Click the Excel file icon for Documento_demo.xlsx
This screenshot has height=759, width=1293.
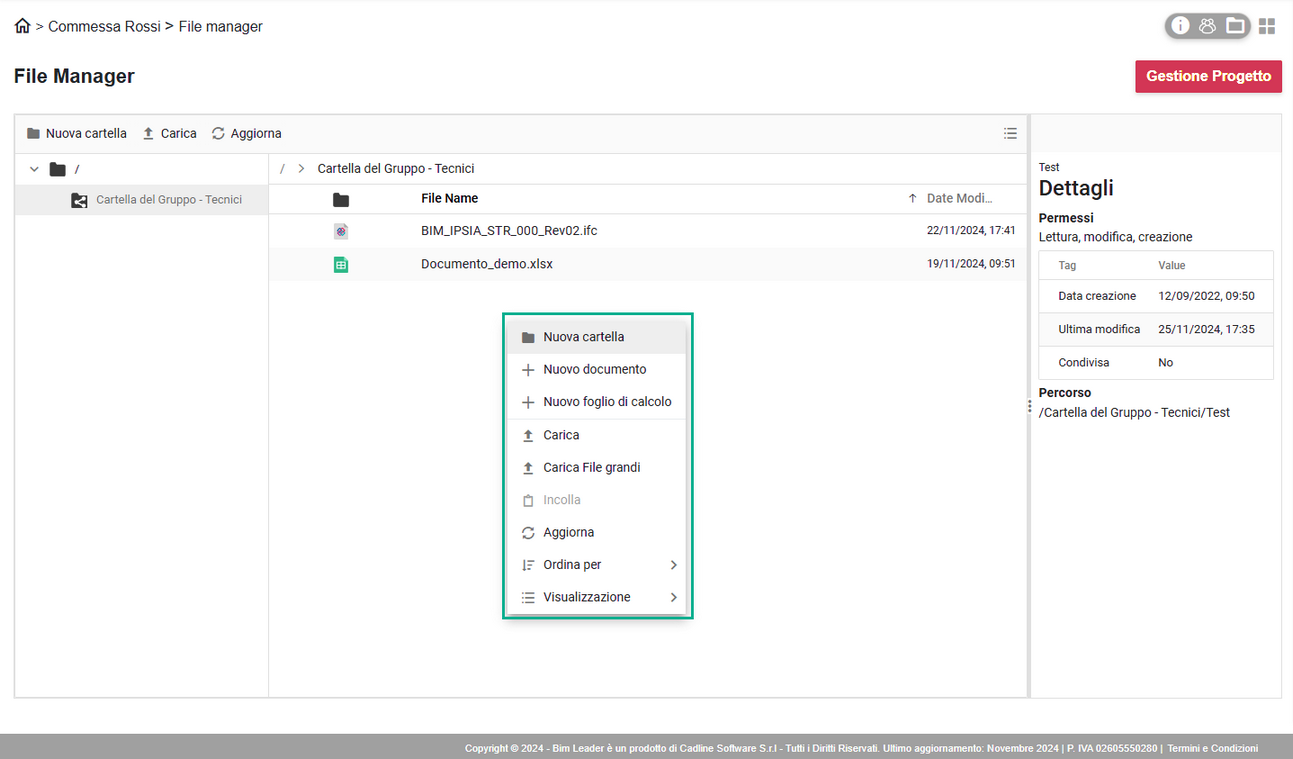pyautogui.click(x=341, y=264)
